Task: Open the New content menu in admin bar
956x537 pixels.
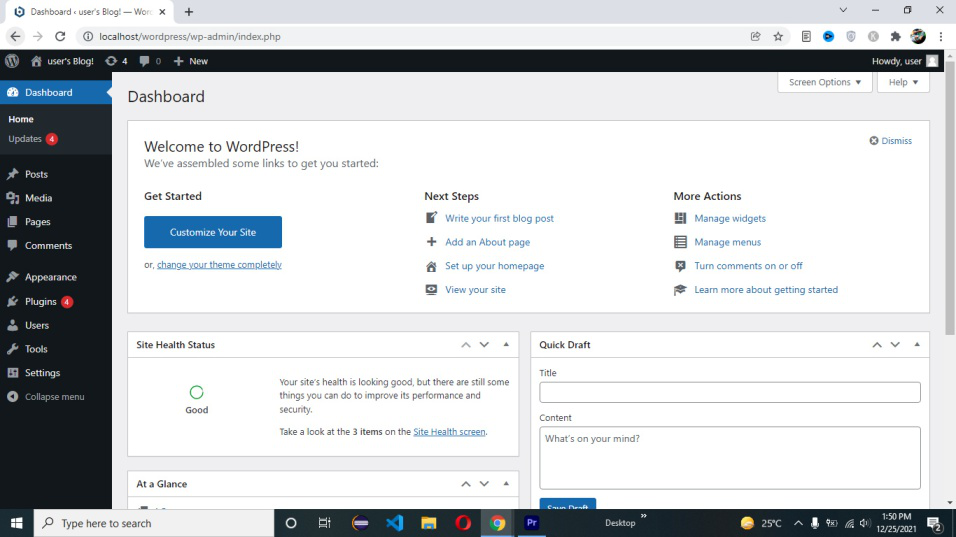Action: (x=191, y=61)
